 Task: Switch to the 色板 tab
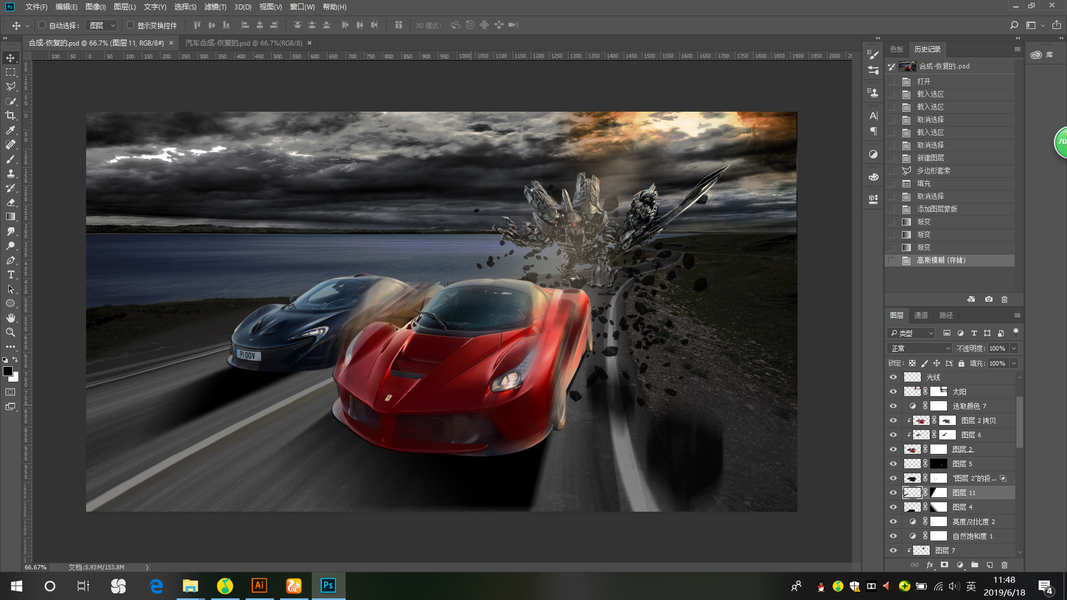(897, 49)
